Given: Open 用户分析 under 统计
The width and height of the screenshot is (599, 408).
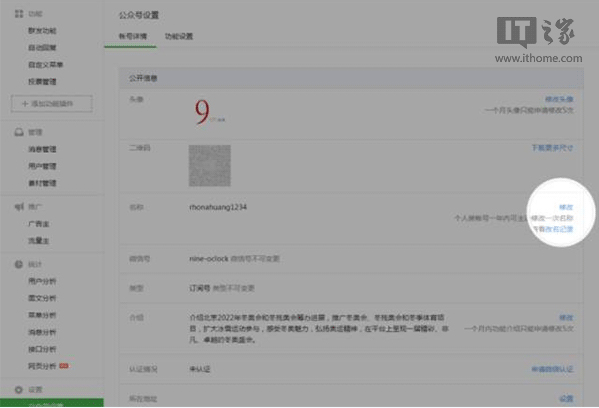Looking at the screenshot, I should coord(42,281).
